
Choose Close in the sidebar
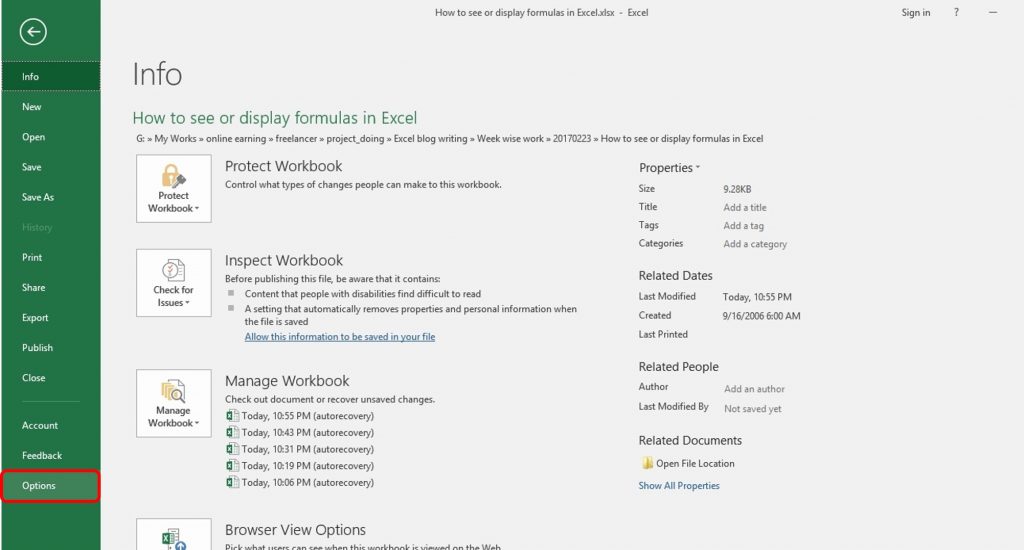[51, 378]
